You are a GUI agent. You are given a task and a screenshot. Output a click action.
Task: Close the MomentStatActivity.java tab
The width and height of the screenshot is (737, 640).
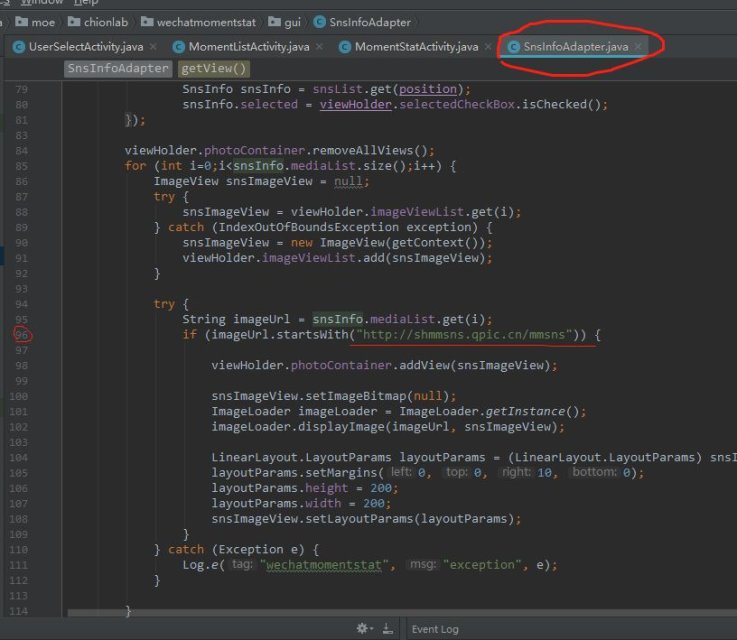pyautogui.click(x=488, y=47)
